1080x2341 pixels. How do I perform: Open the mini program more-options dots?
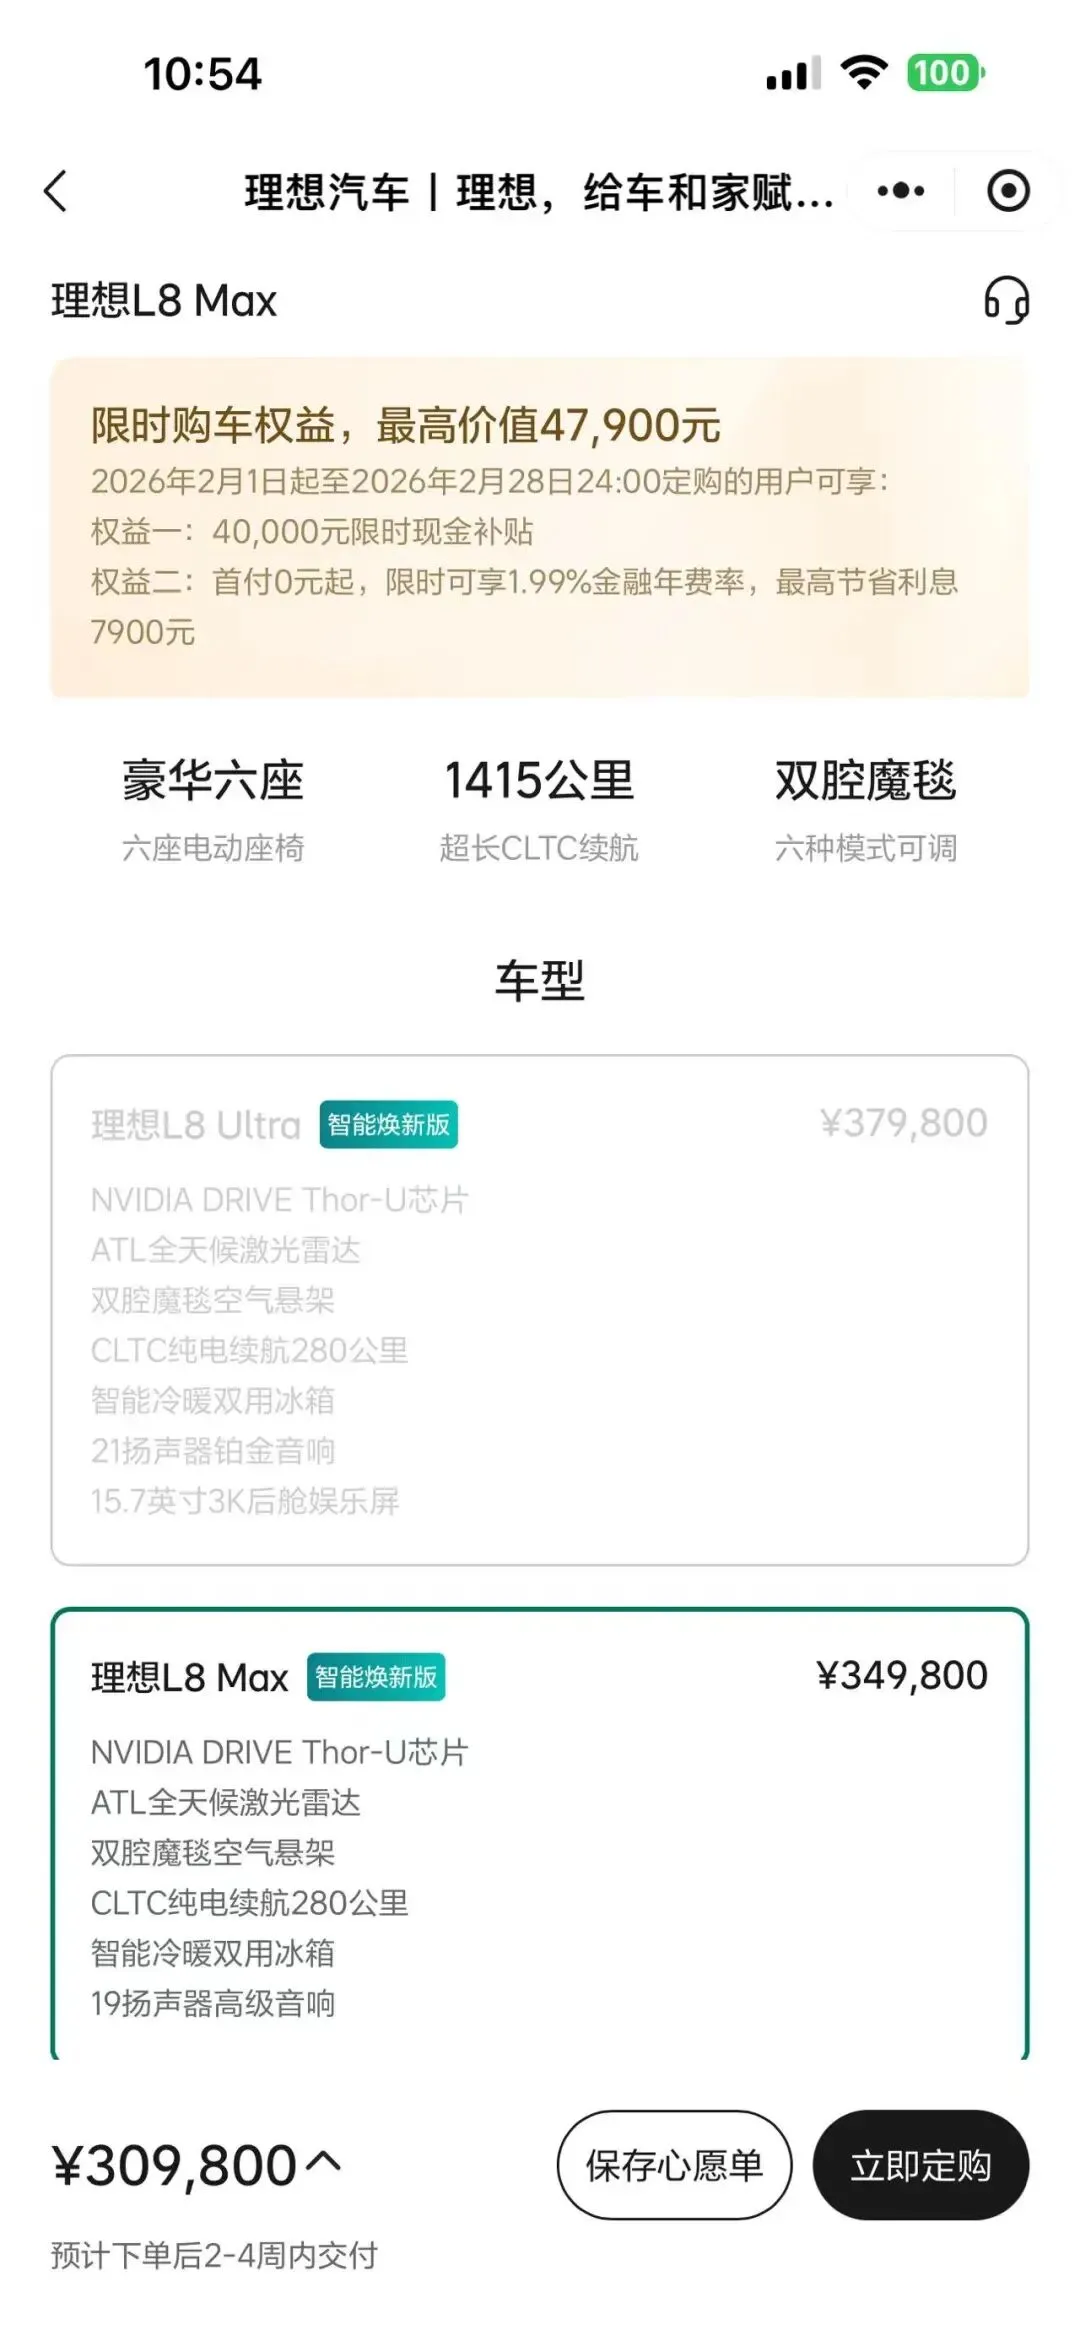point(901,191)
